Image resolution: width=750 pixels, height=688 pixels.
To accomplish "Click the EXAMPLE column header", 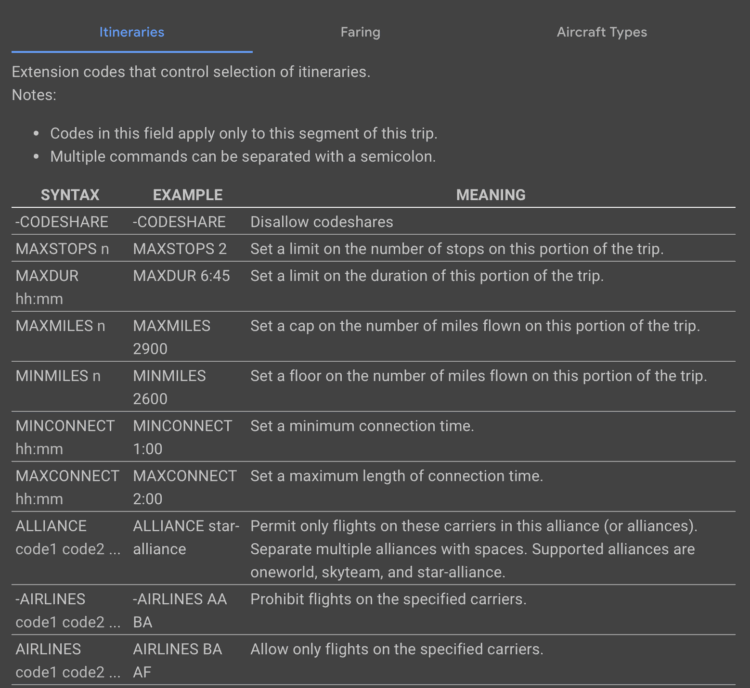I will 188,195.
